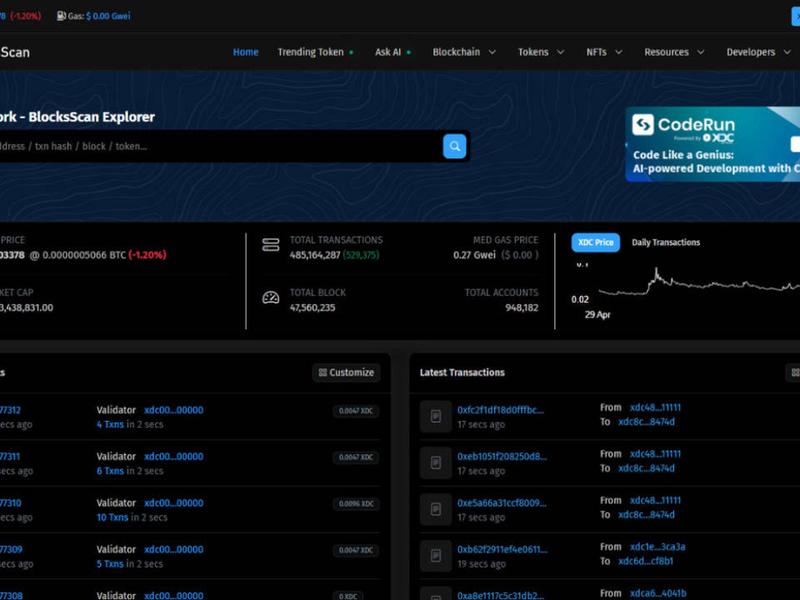Click the blue search magnifier button
This screenshot has height=600, width=800.
[454, 146]
